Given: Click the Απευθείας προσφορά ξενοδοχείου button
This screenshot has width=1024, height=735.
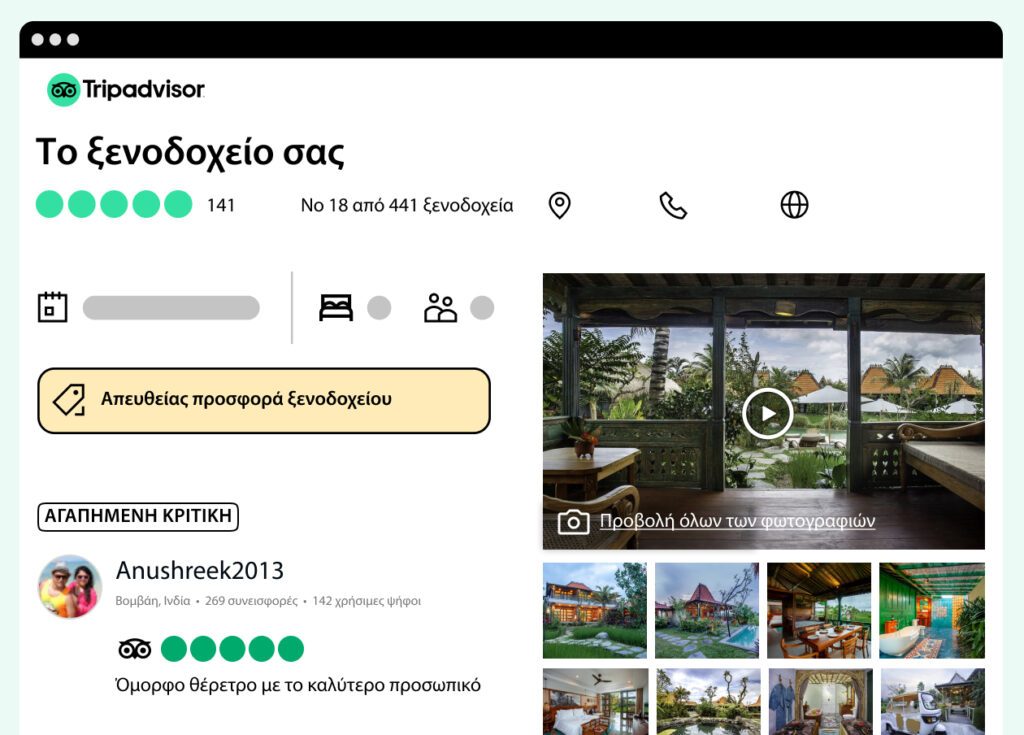Looking at the screenshot, I should 264,400.
